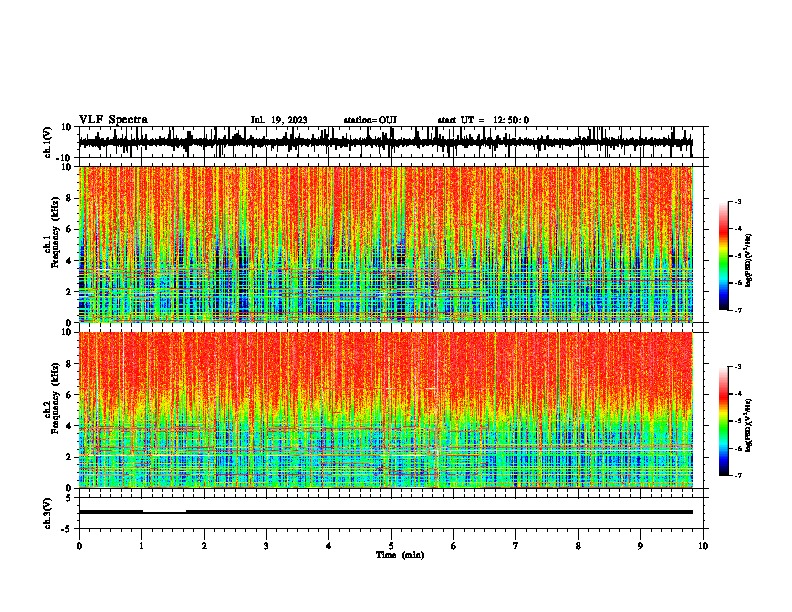This screenshot has width=792, height=612.
Task: Click the "ch.1(V)" waveform axis label
Action: tap(48, 142)
